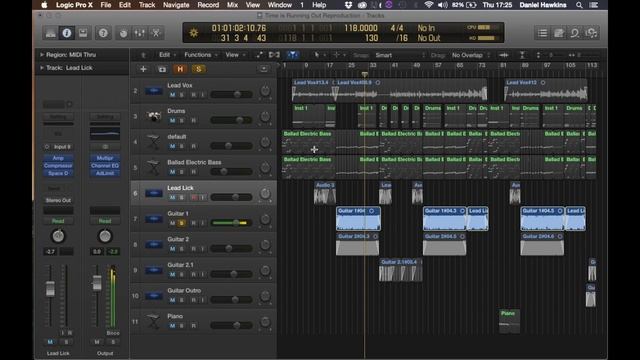This screenshot has width=640, height=360.
Task: Open the Editors scissors button
Action: [x=156, y=33]
